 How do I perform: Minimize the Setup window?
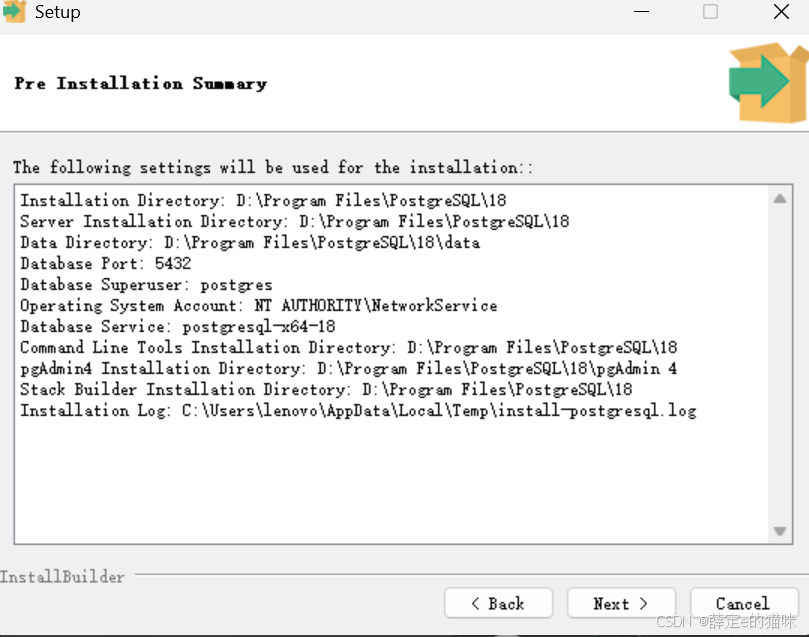tap(641, 11)
